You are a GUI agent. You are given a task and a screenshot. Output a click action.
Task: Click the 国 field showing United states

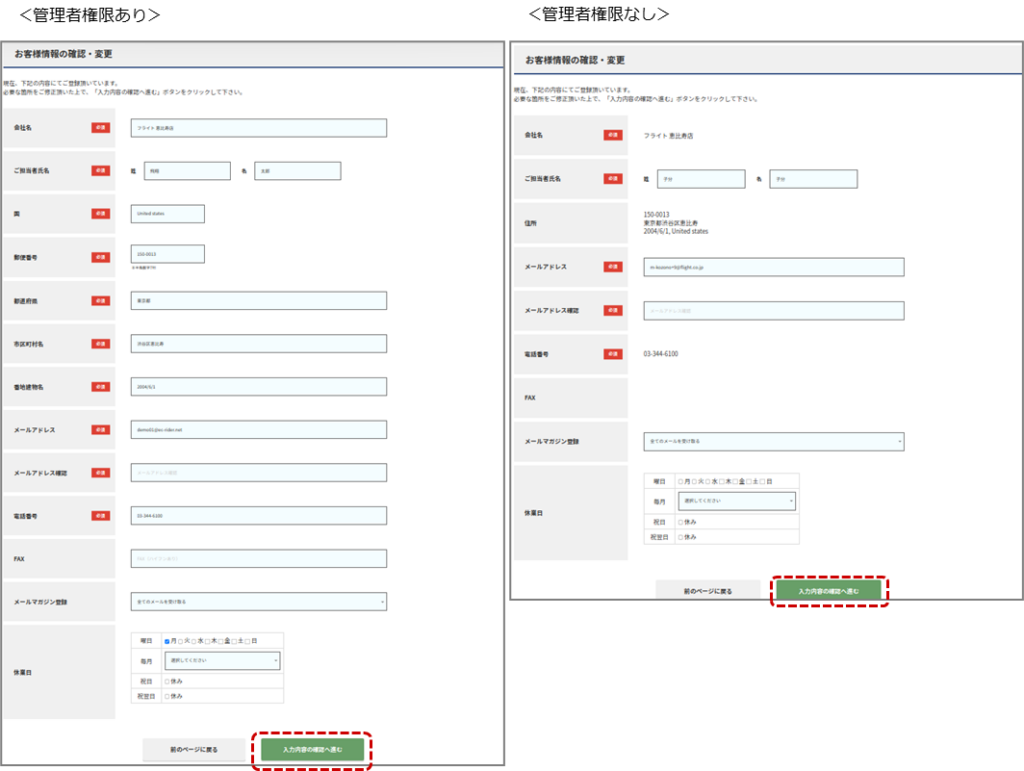tap(167, 213)
